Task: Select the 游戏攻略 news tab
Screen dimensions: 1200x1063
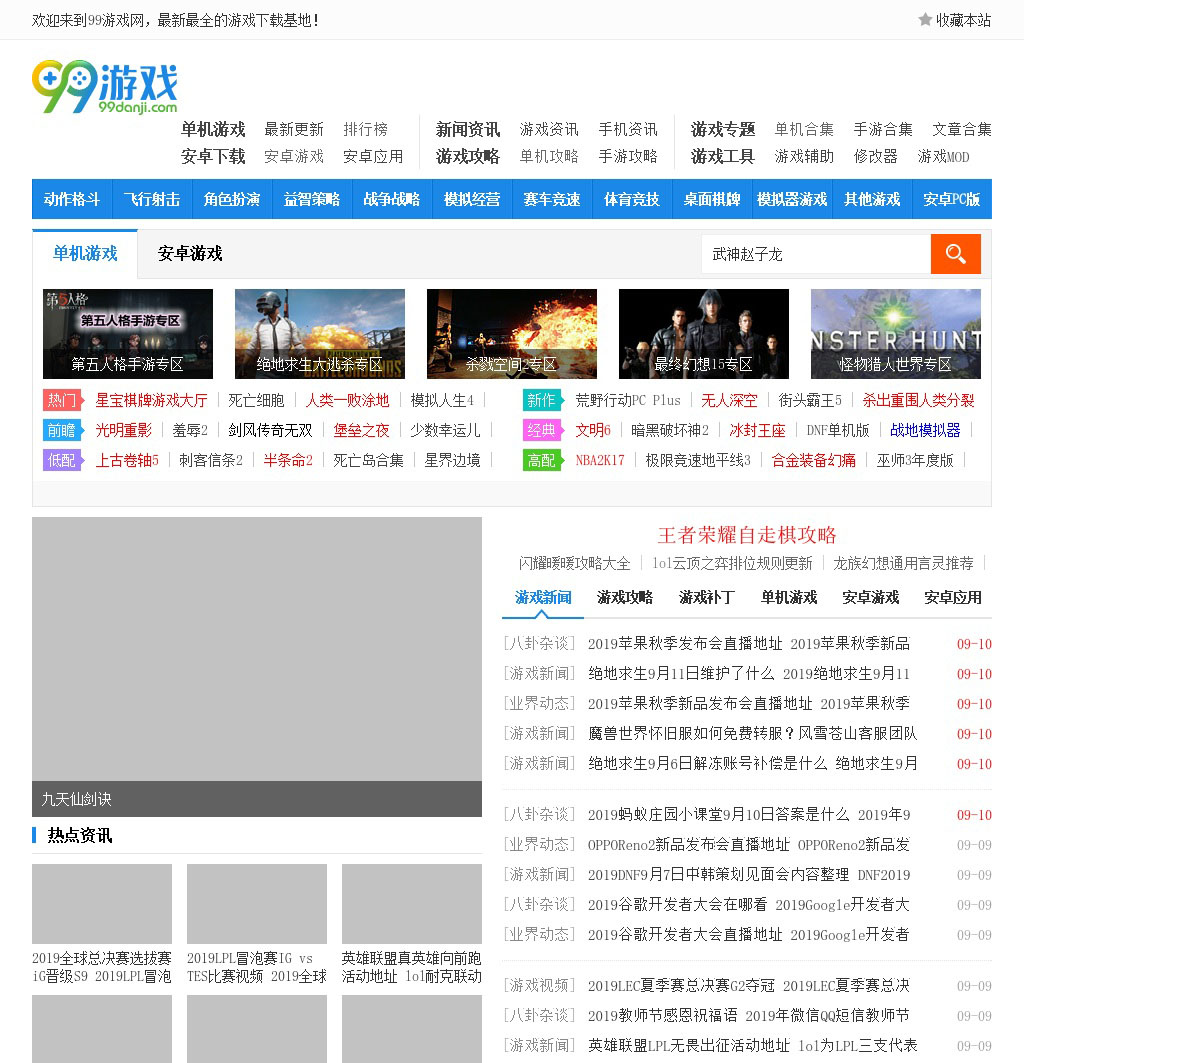Action: pos(625,597)
